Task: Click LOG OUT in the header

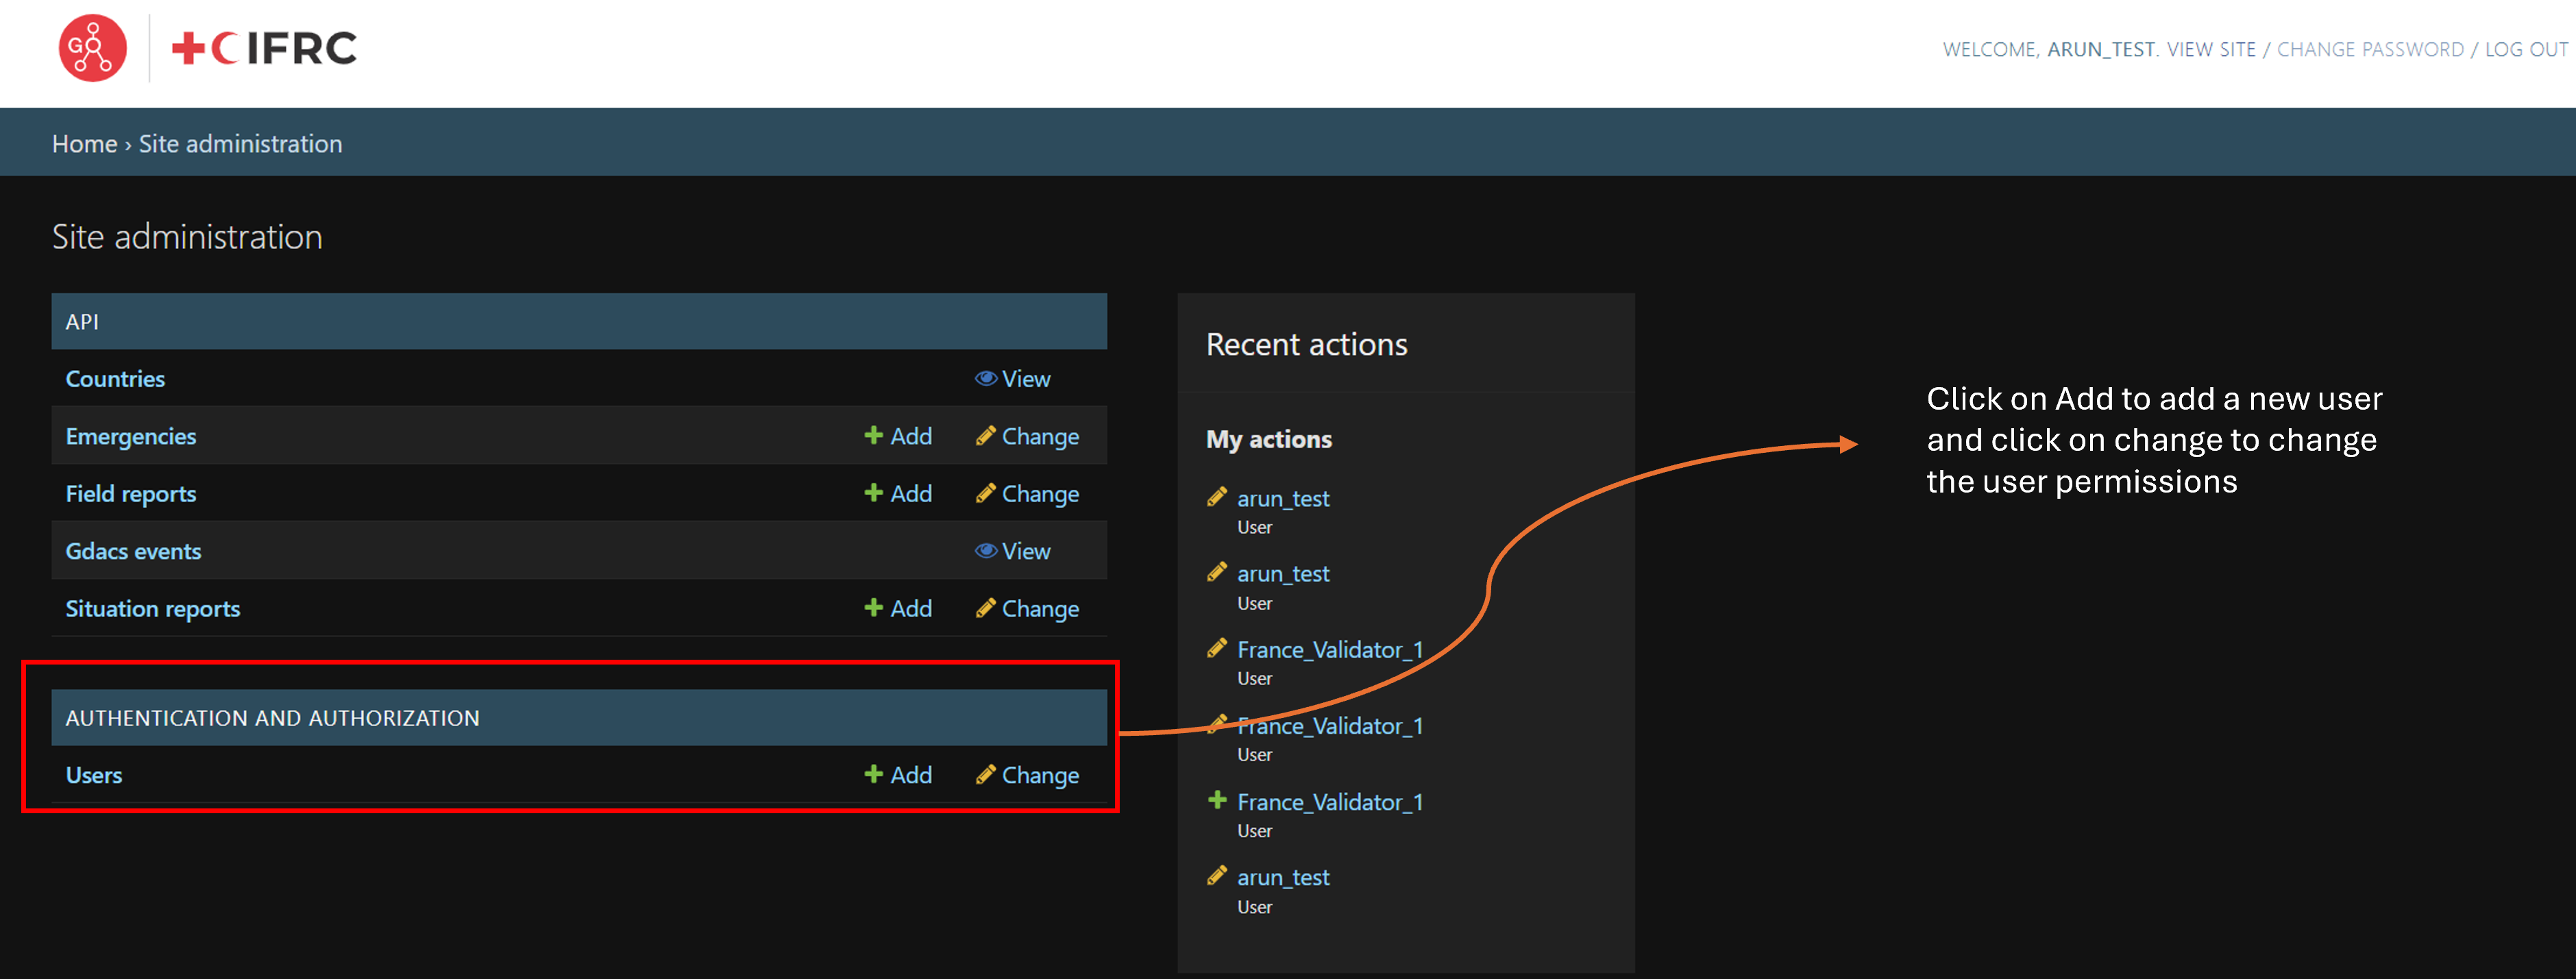Action: point(2526,50)
